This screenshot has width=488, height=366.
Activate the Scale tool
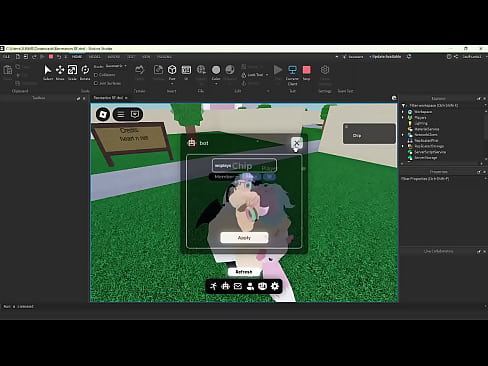(x=72, y=72)
